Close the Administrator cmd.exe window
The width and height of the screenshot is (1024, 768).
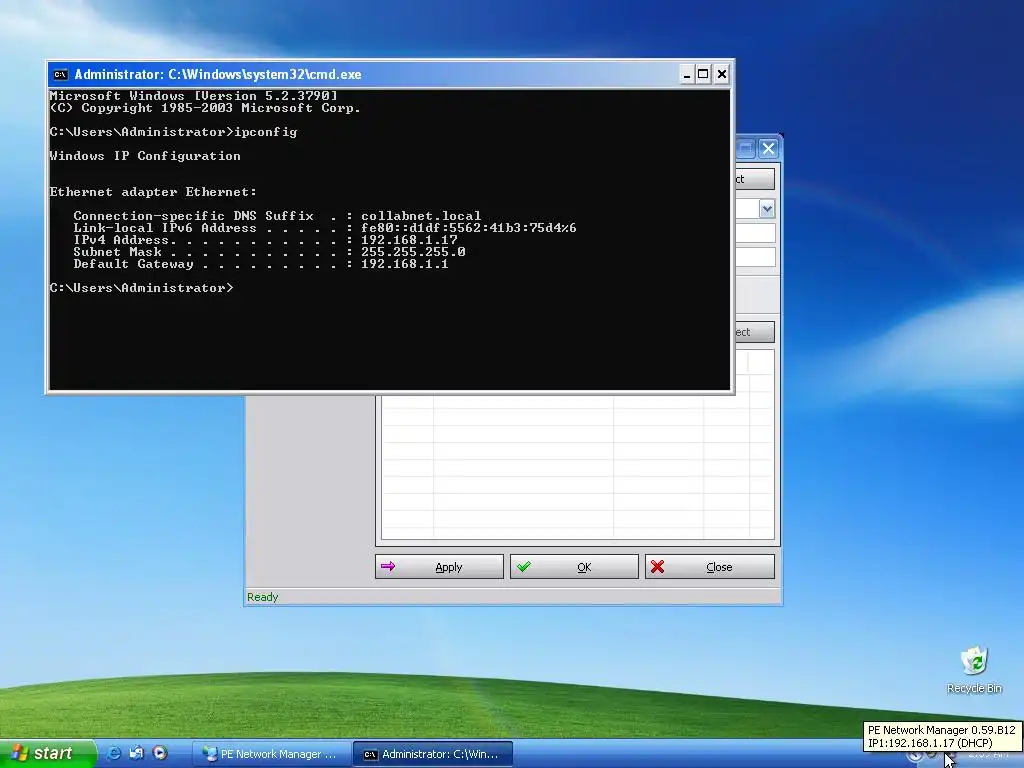click(721, 74)
